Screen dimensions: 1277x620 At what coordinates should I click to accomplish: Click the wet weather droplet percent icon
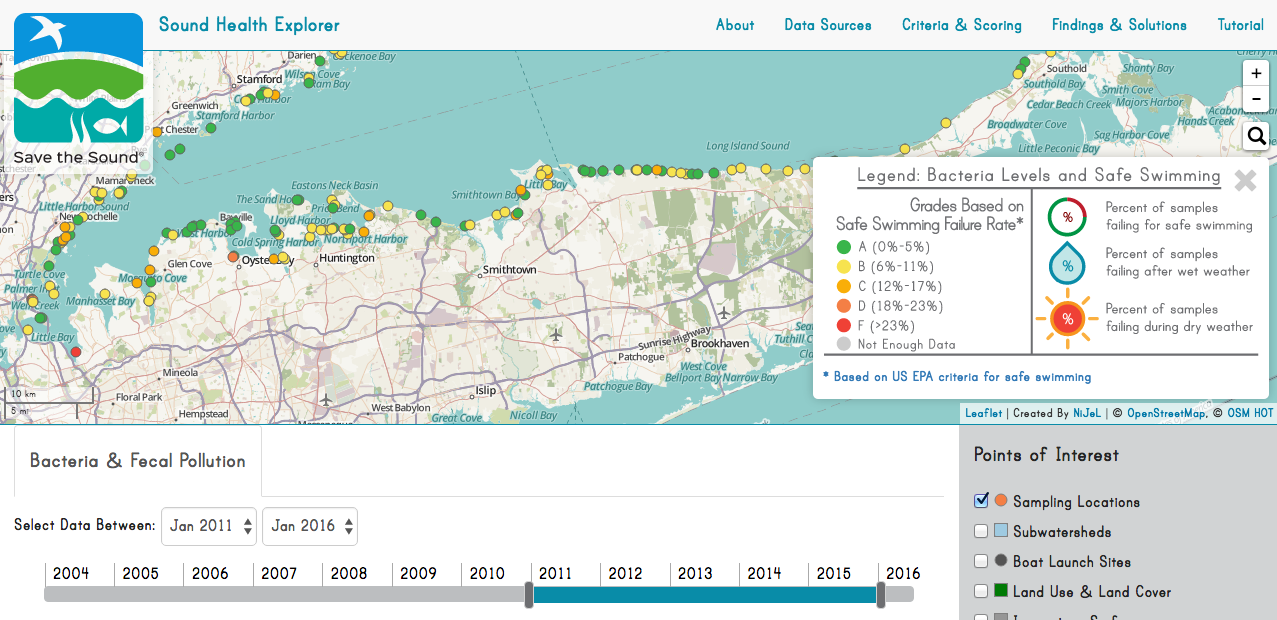coord(1067,264)
